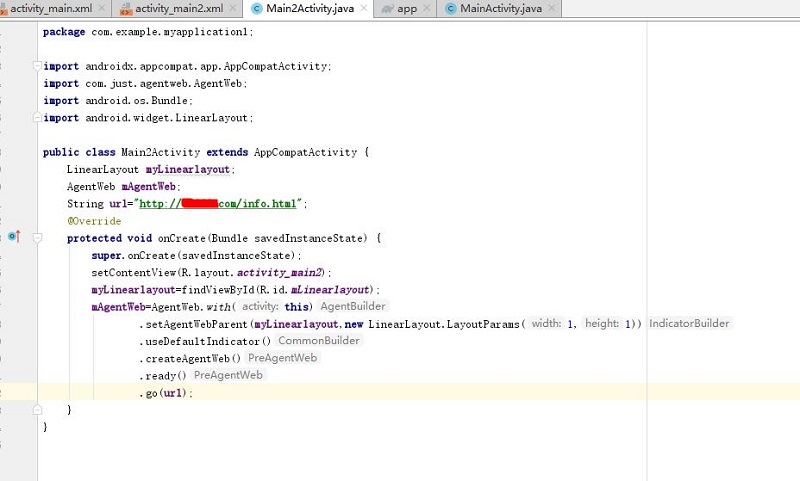
Task: Click the 'height:' parameter hint
Action: (602, 323)
